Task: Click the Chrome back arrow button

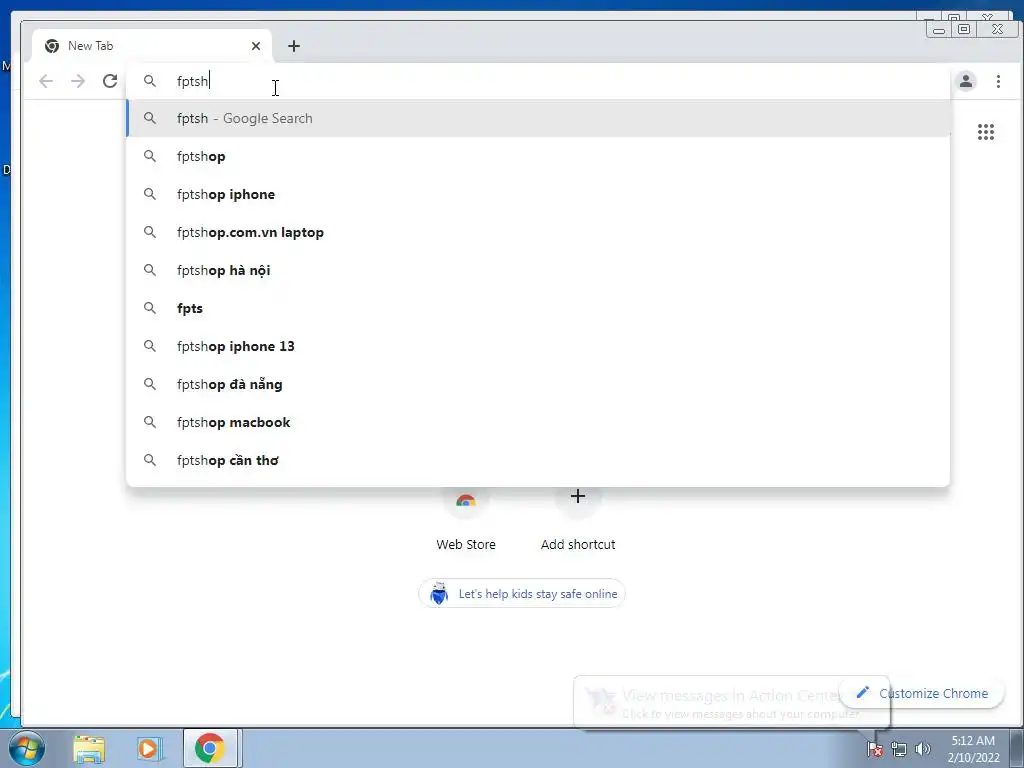Action: 46,81
